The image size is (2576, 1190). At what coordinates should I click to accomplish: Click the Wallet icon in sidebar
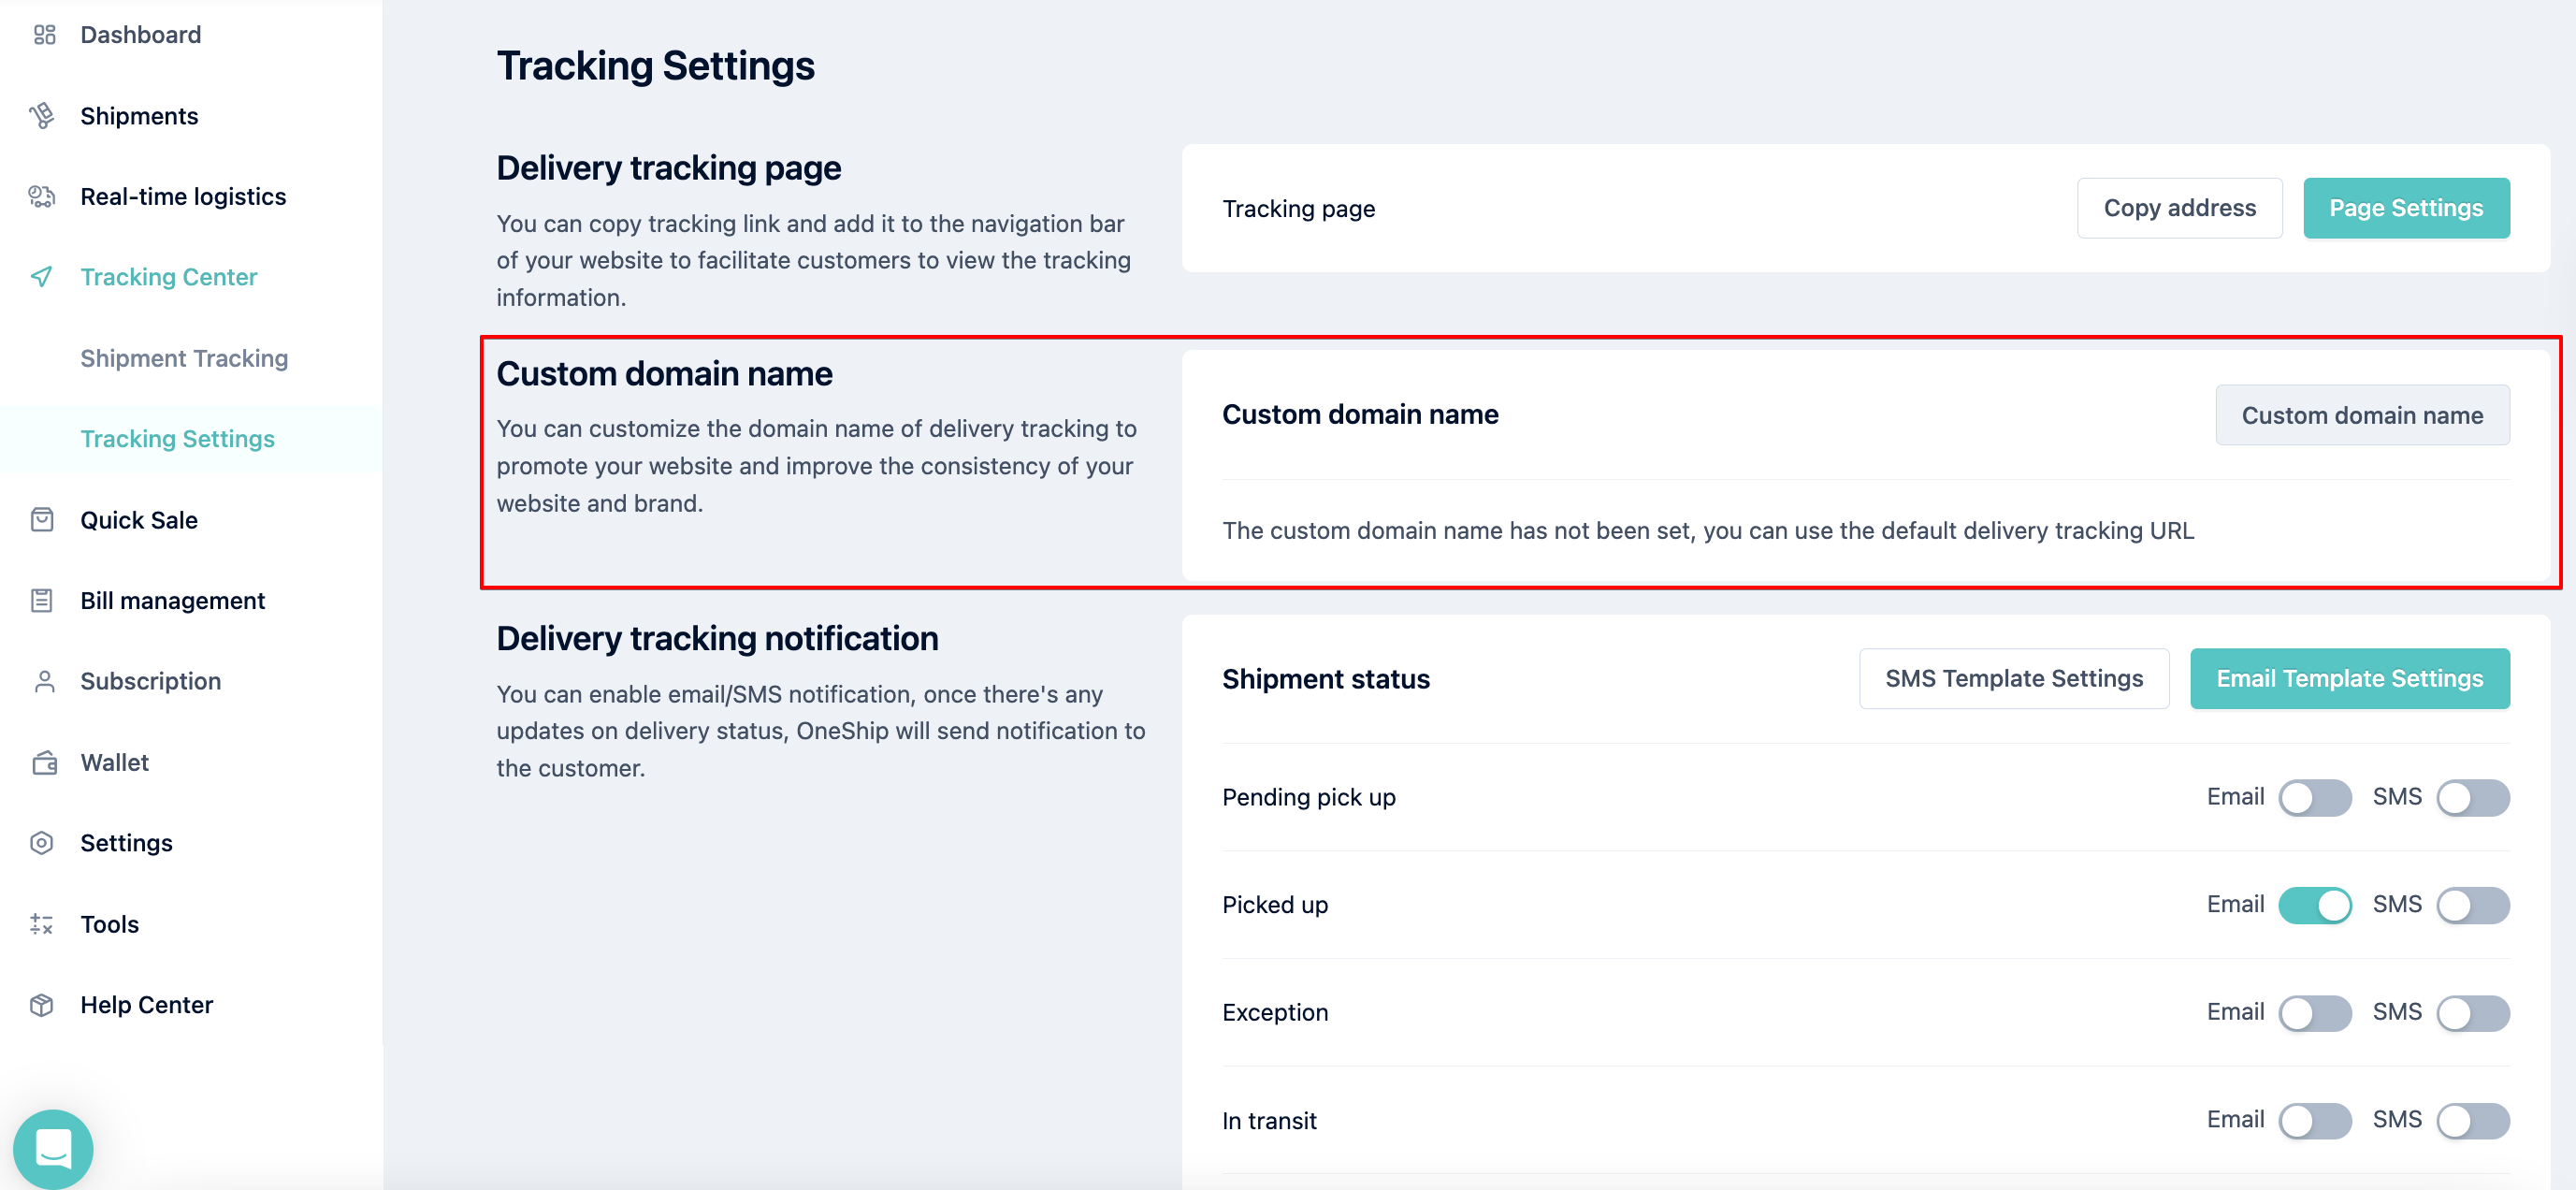click(x=44, y=762)
